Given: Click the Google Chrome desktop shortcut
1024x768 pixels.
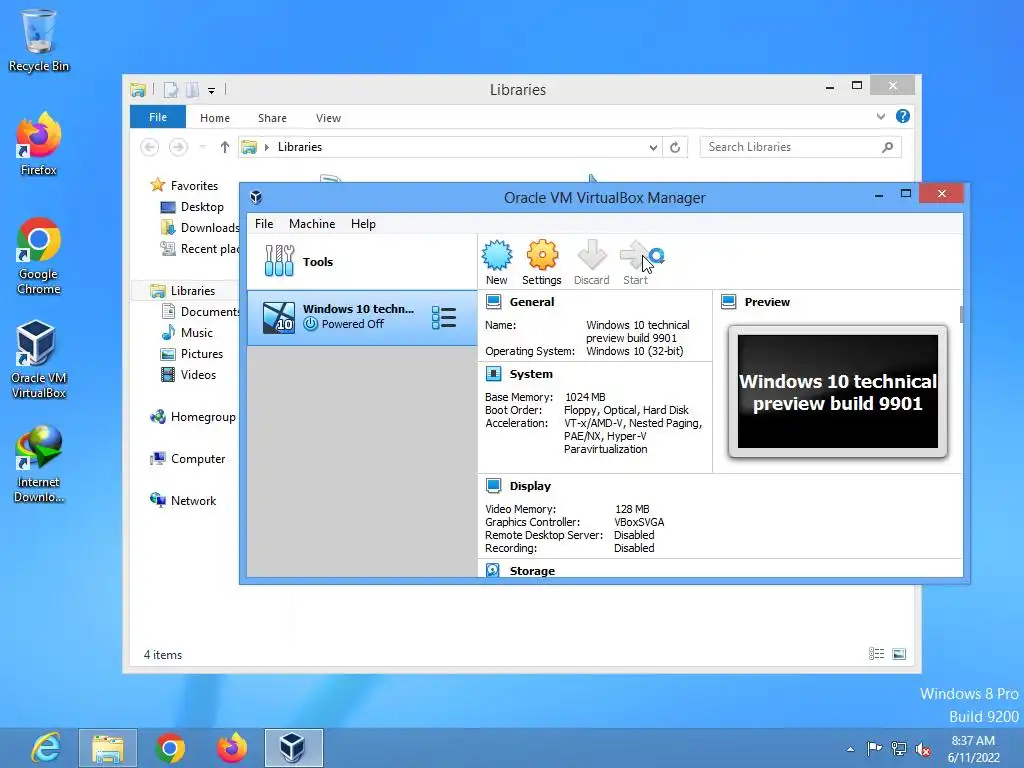Looking at the screenshot, I should click(x=39, y=257).
